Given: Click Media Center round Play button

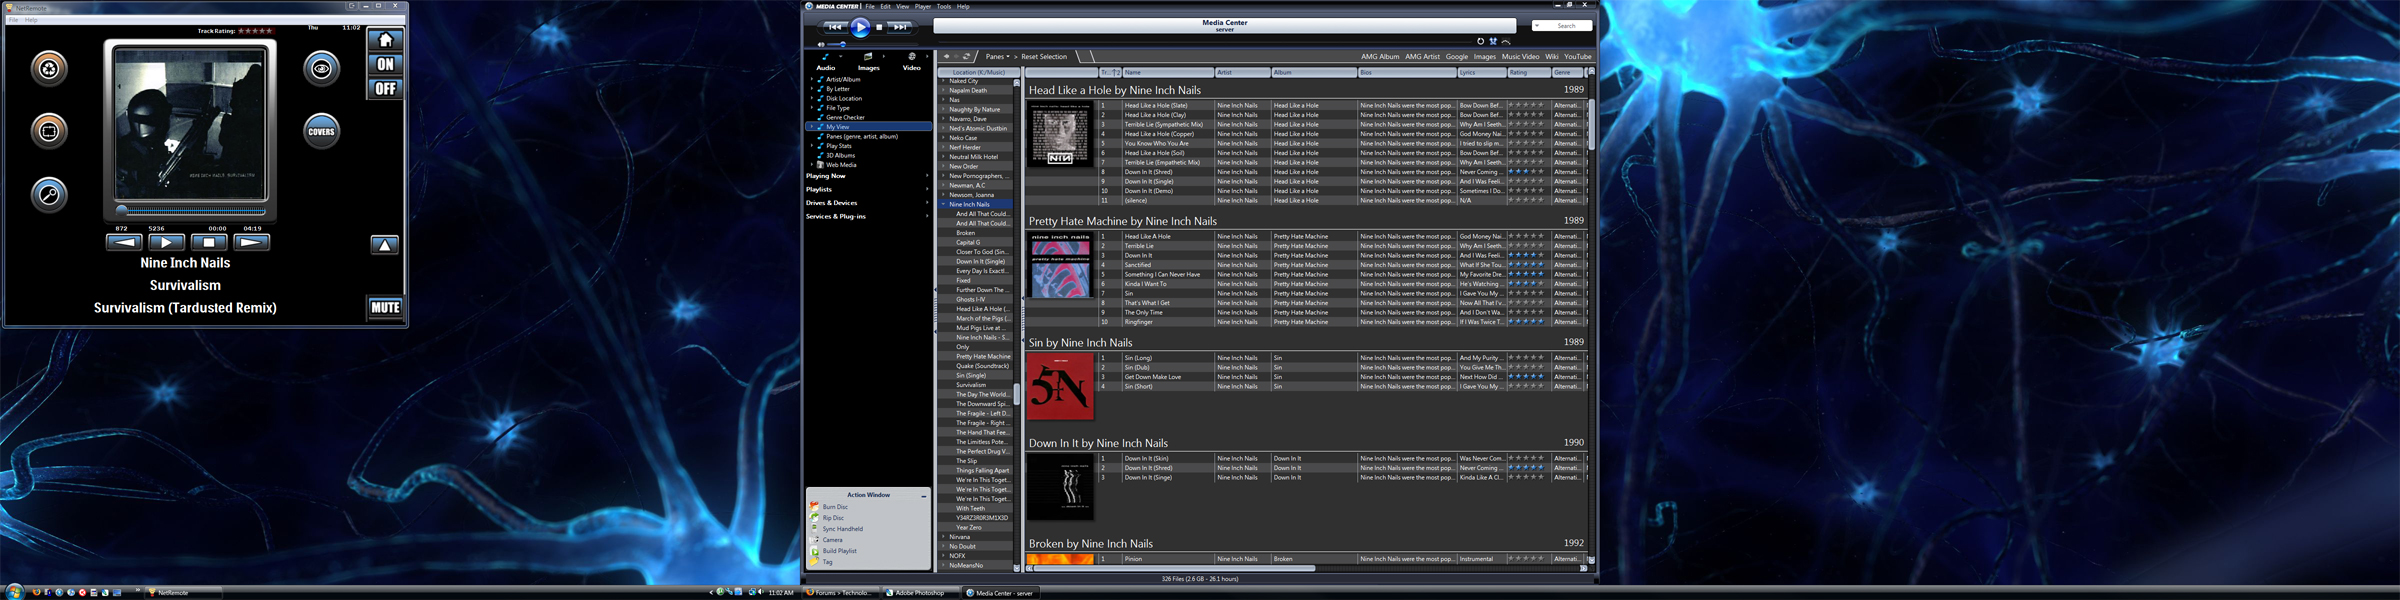Looking at the screenshot, I should [860, 27].
